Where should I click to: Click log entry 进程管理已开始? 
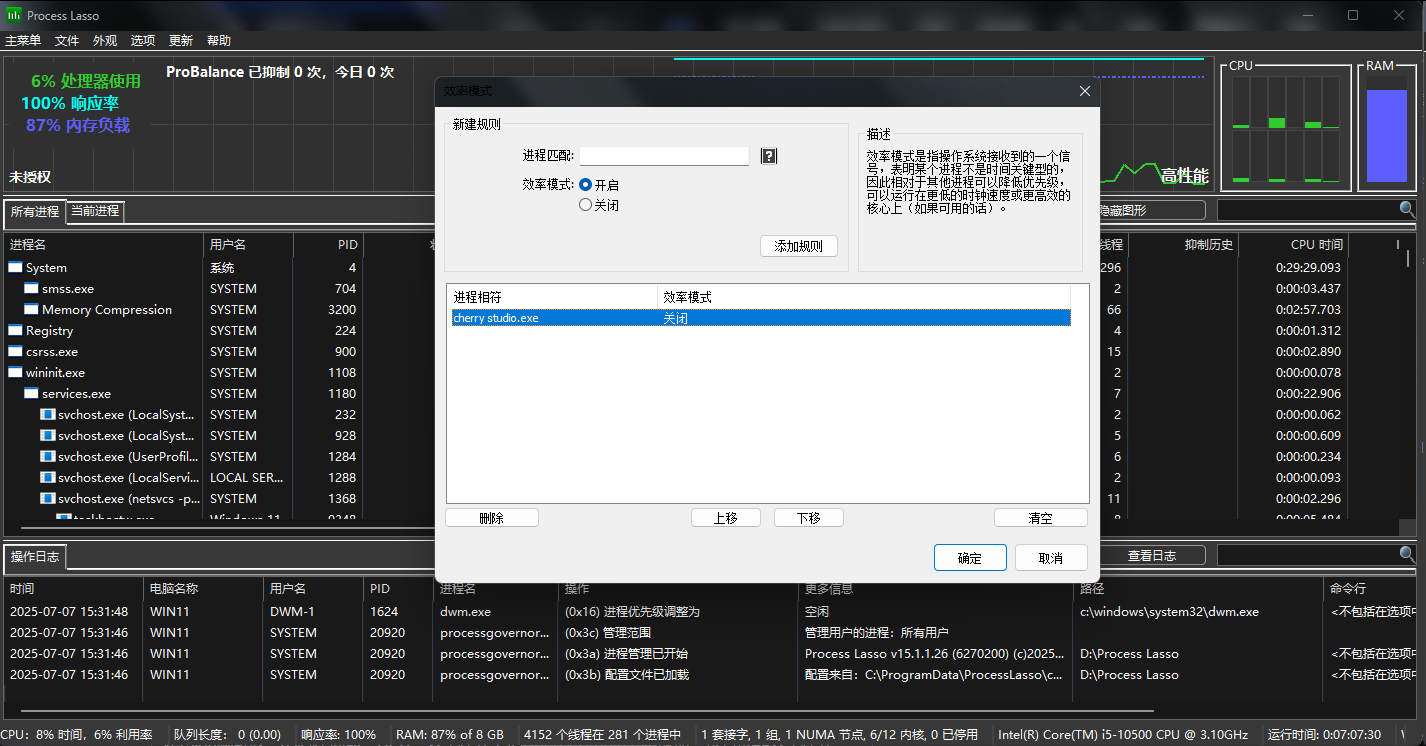(710, 654)
